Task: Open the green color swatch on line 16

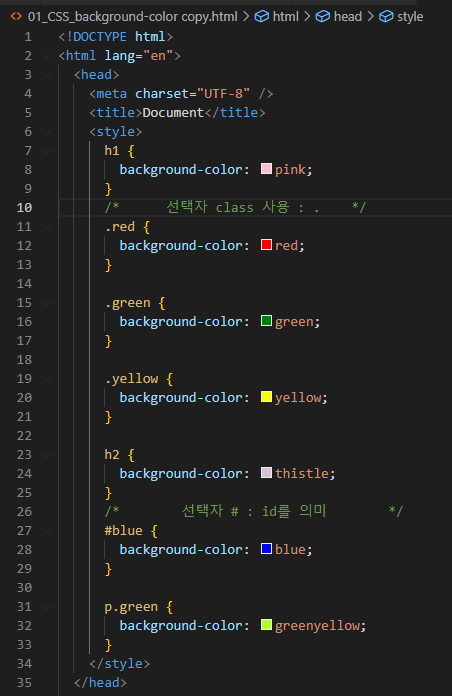Action: tap(266, 321)
